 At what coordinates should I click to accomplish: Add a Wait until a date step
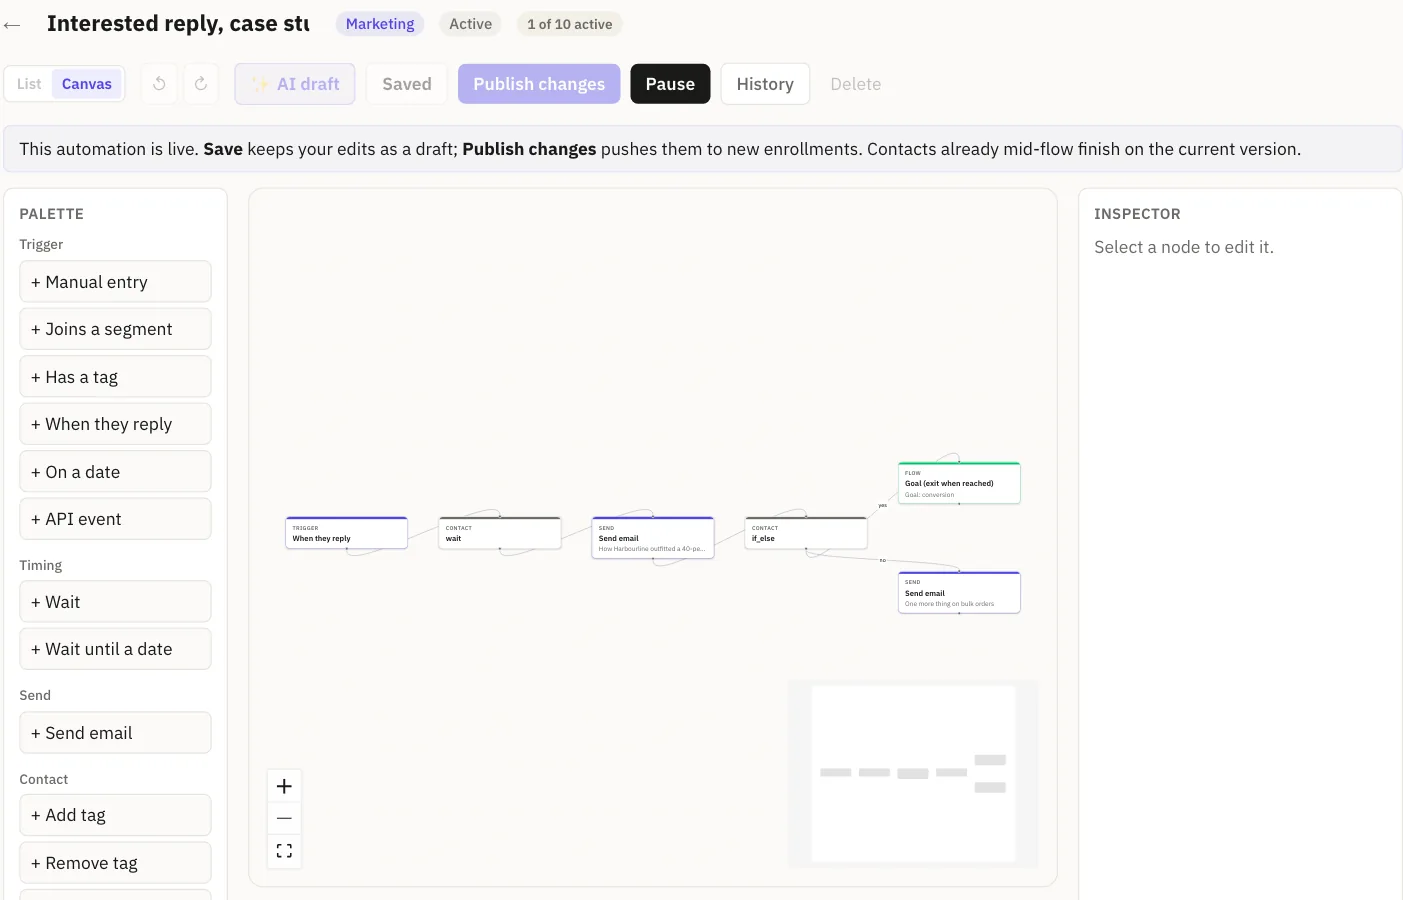(115, 649)
